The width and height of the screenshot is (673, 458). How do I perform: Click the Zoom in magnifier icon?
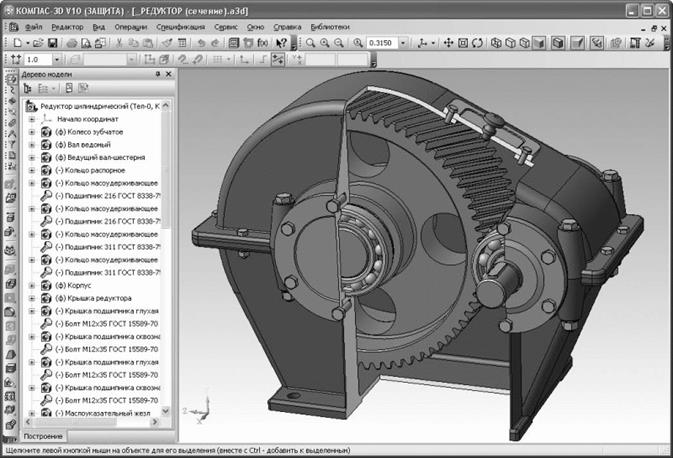coord(325,44)
